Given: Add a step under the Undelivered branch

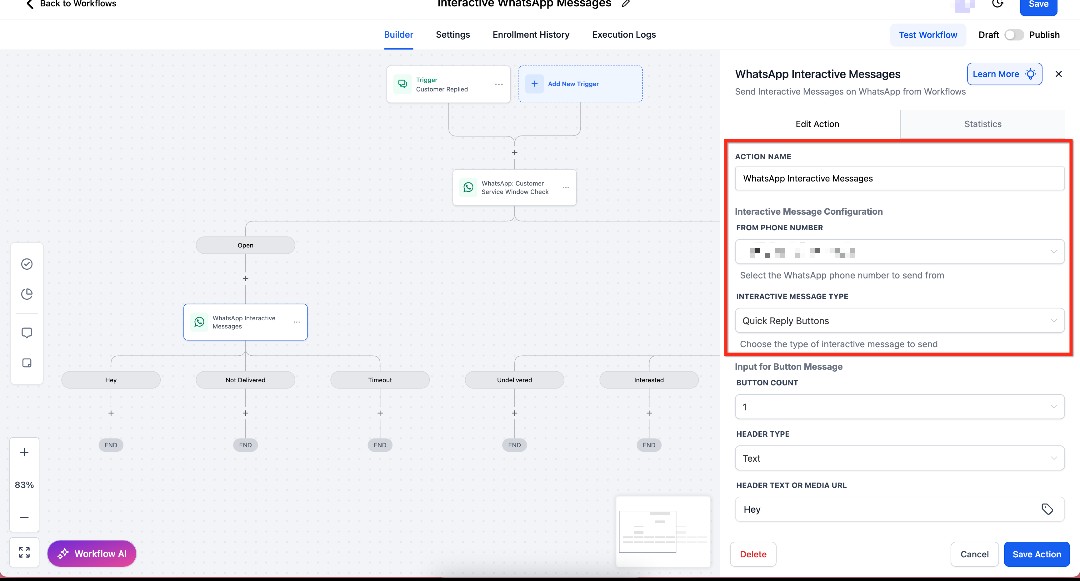Looking at the screenshot, I should coord(515,413).
